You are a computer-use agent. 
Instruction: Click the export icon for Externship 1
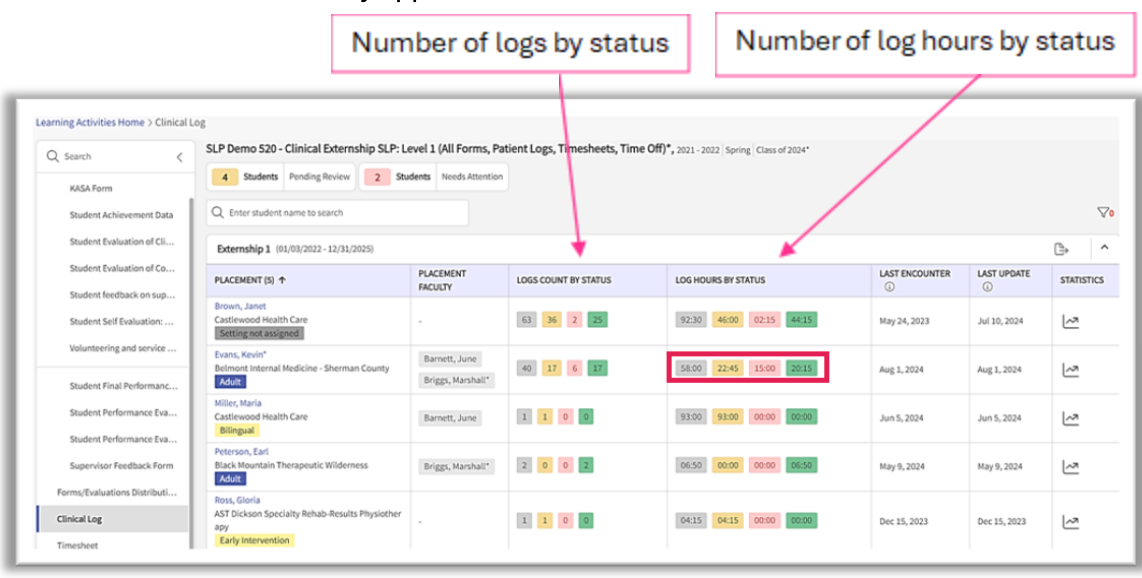coord(1061,249)
